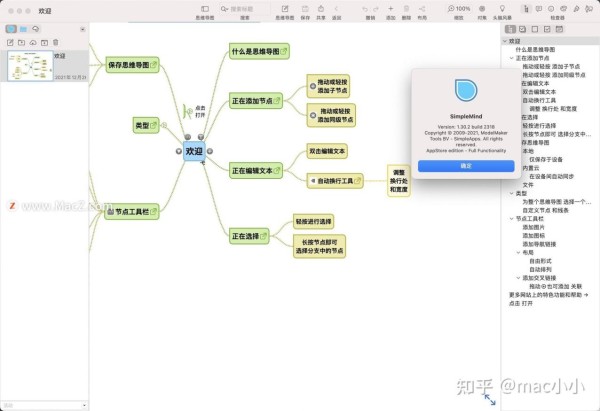The image size is (600, 411).
Task: Collapse the 布局 branch in outline
Action: tap(518, 253)
